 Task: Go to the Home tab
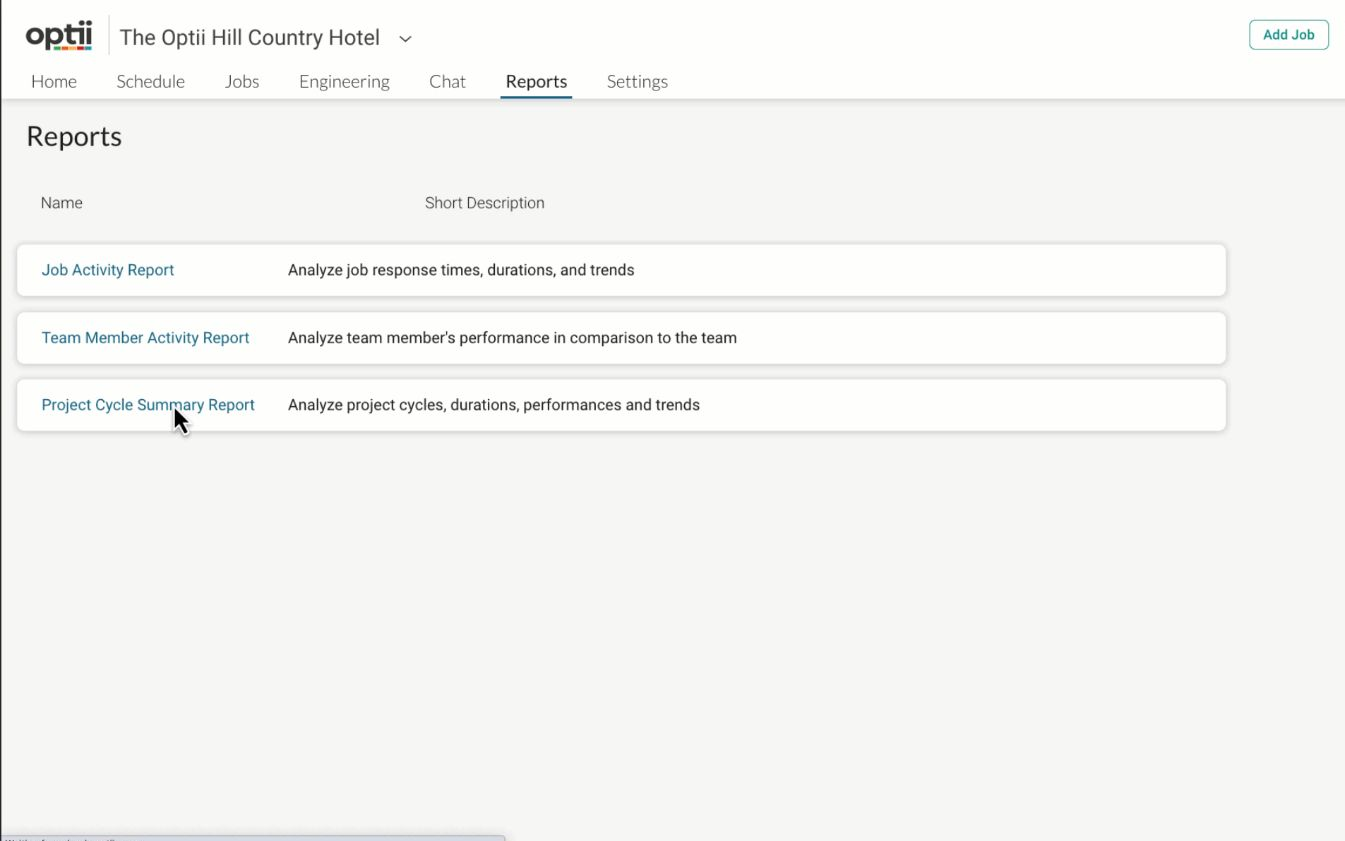(x=54, y=82)
